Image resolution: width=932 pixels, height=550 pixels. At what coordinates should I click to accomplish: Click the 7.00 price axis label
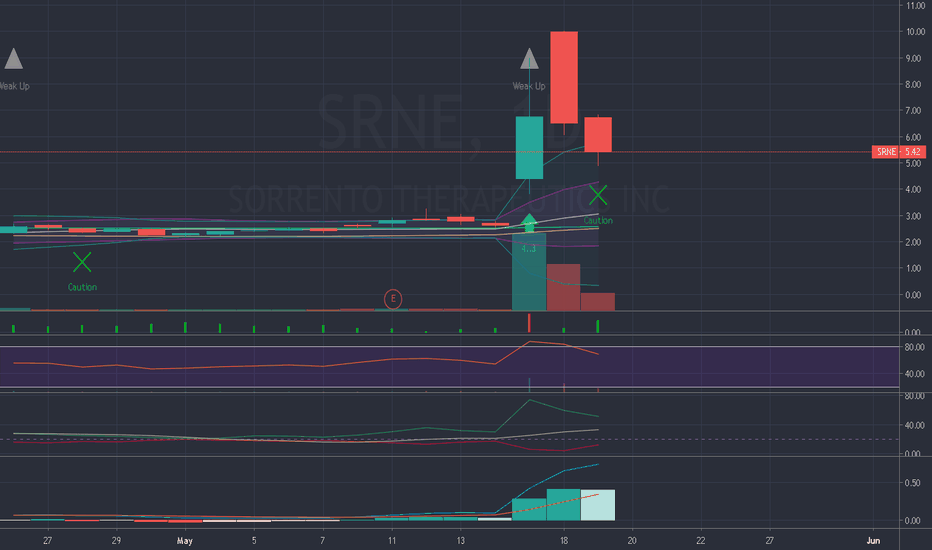point(914,111)
